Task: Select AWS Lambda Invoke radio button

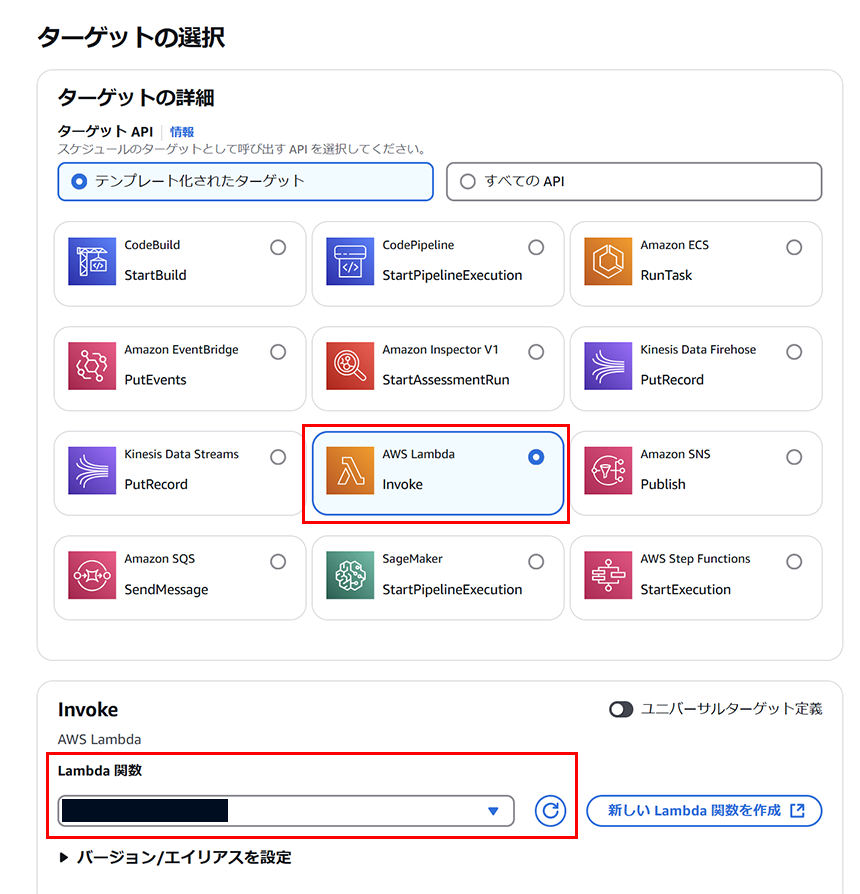Action: coord(536,457)
